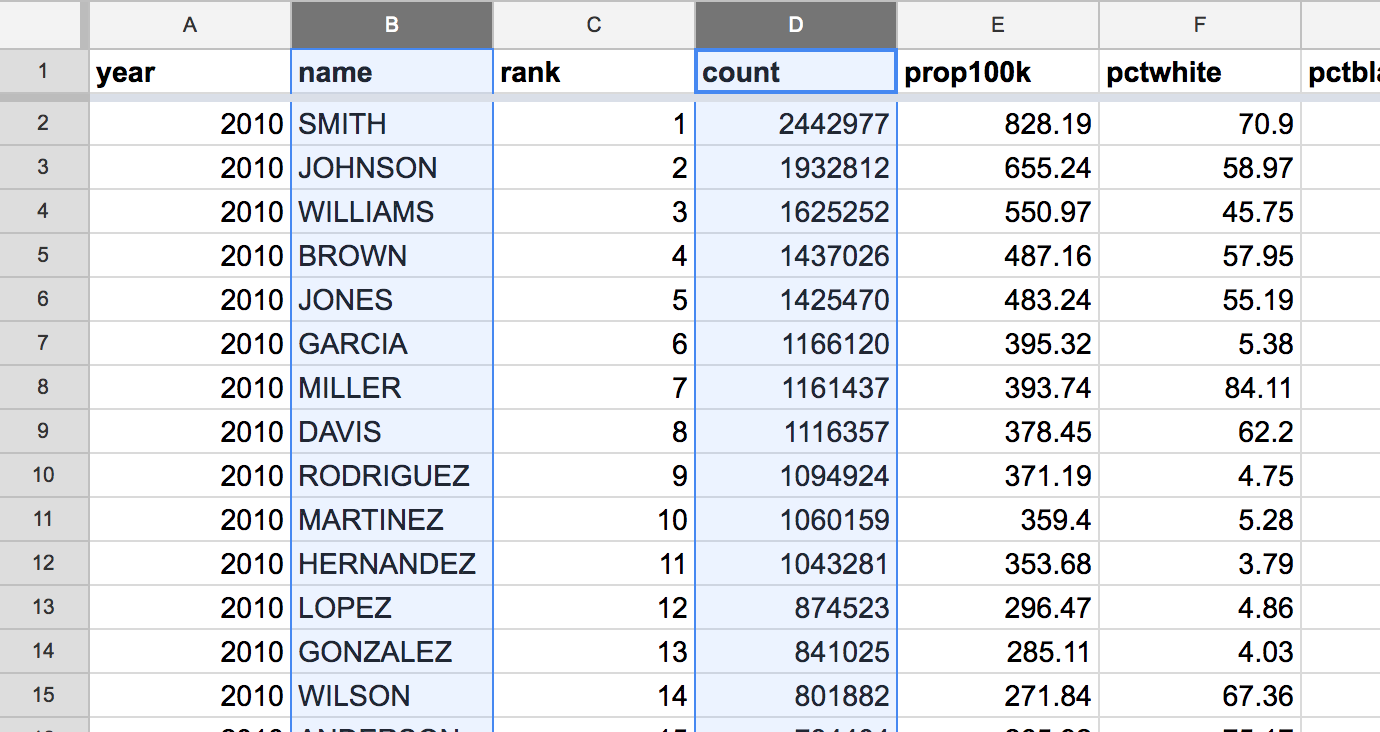Click pctwhite value 70.9
This screenshot has height=732, width=1380.
click(1200, 124)
